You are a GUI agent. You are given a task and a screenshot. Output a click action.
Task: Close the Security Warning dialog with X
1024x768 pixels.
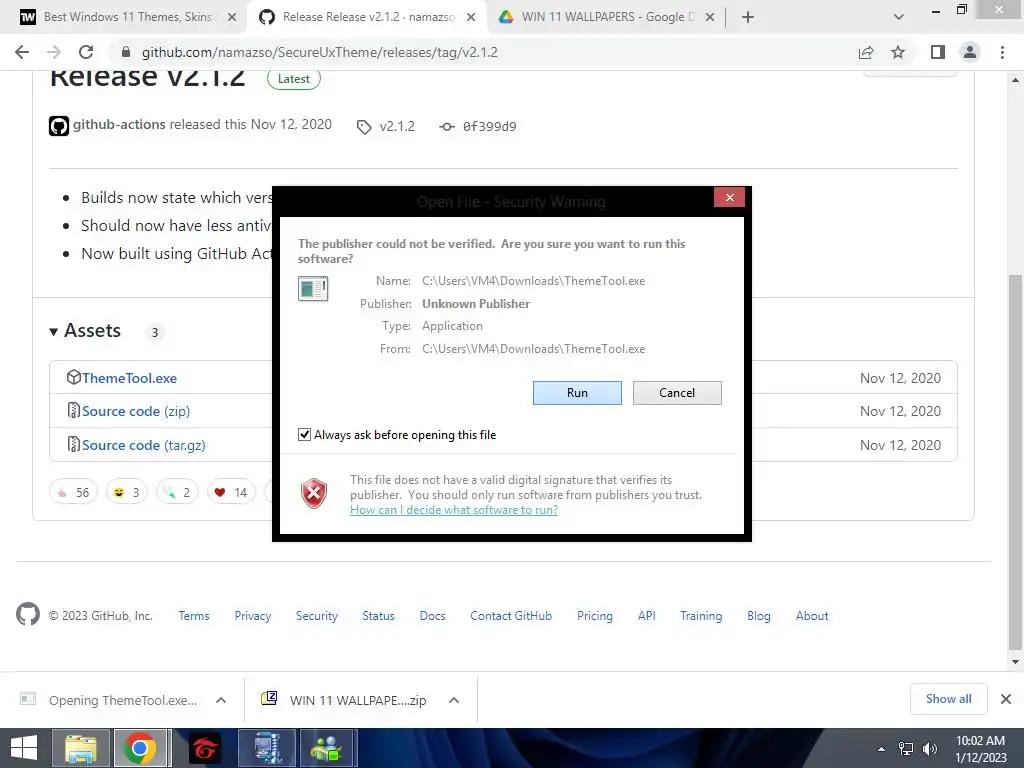pyautogui.click(x=729, y=197)
